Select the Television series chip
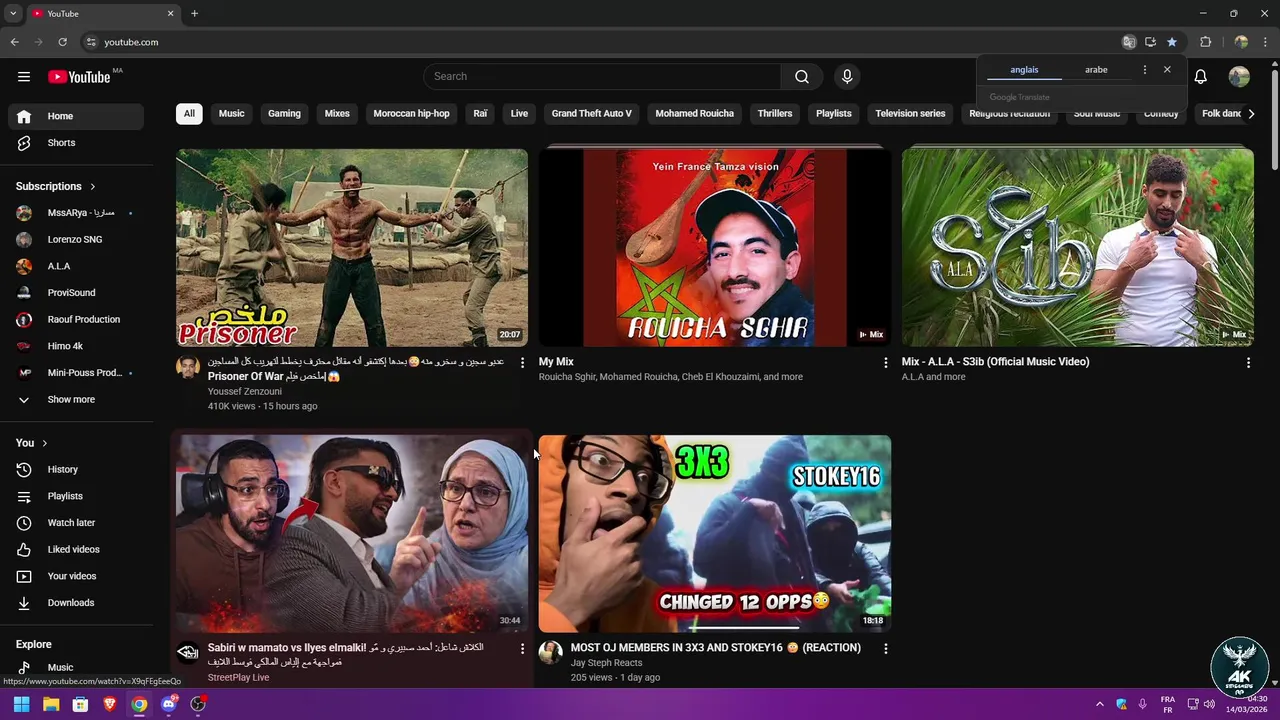The image size is (1280, 720). pos(910,113)
